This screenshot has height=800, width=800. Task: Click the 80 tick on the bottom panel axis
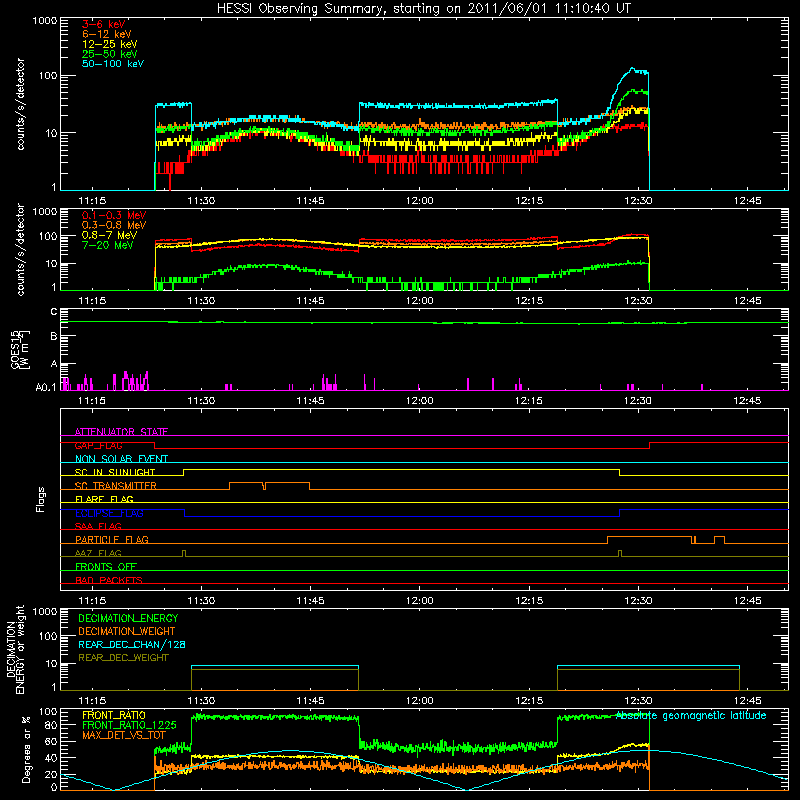(x=51, y=725)
